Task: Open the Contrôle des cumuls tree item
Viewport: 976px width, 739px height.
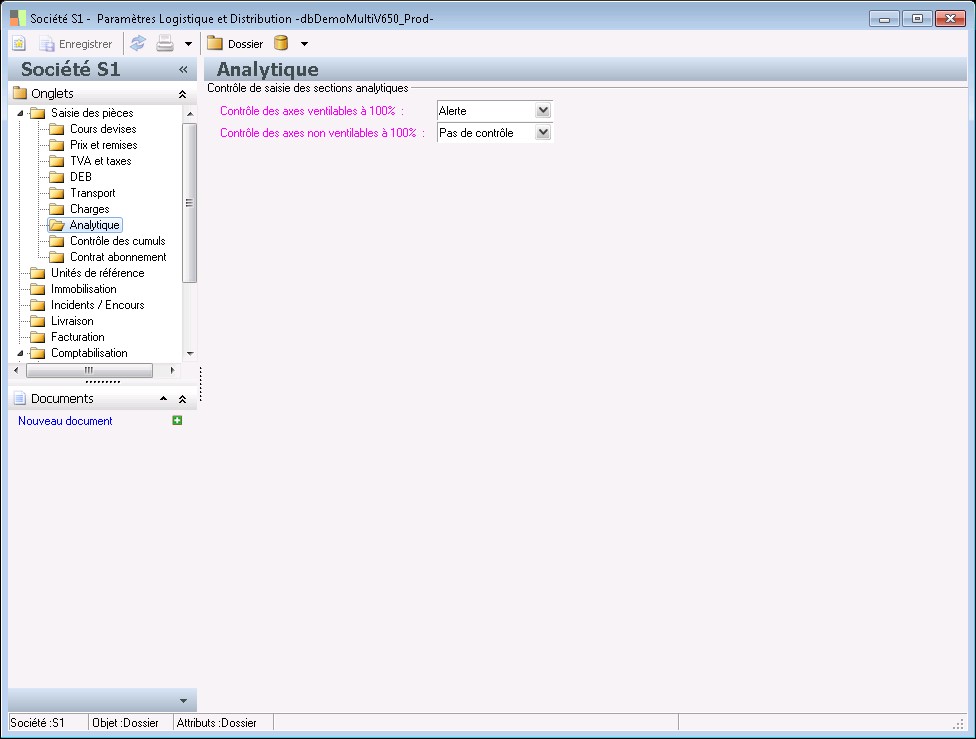Action: click(117, 241)
